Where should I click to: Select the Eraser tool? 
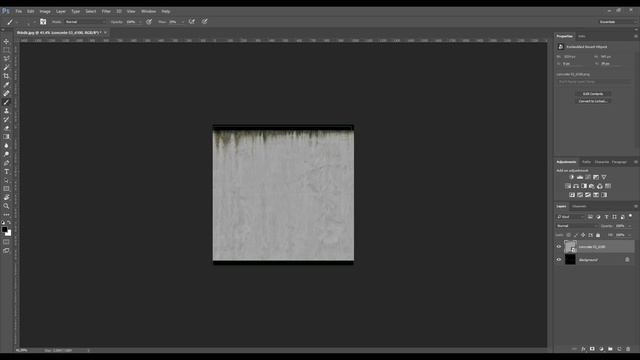[x=6, y=128]
